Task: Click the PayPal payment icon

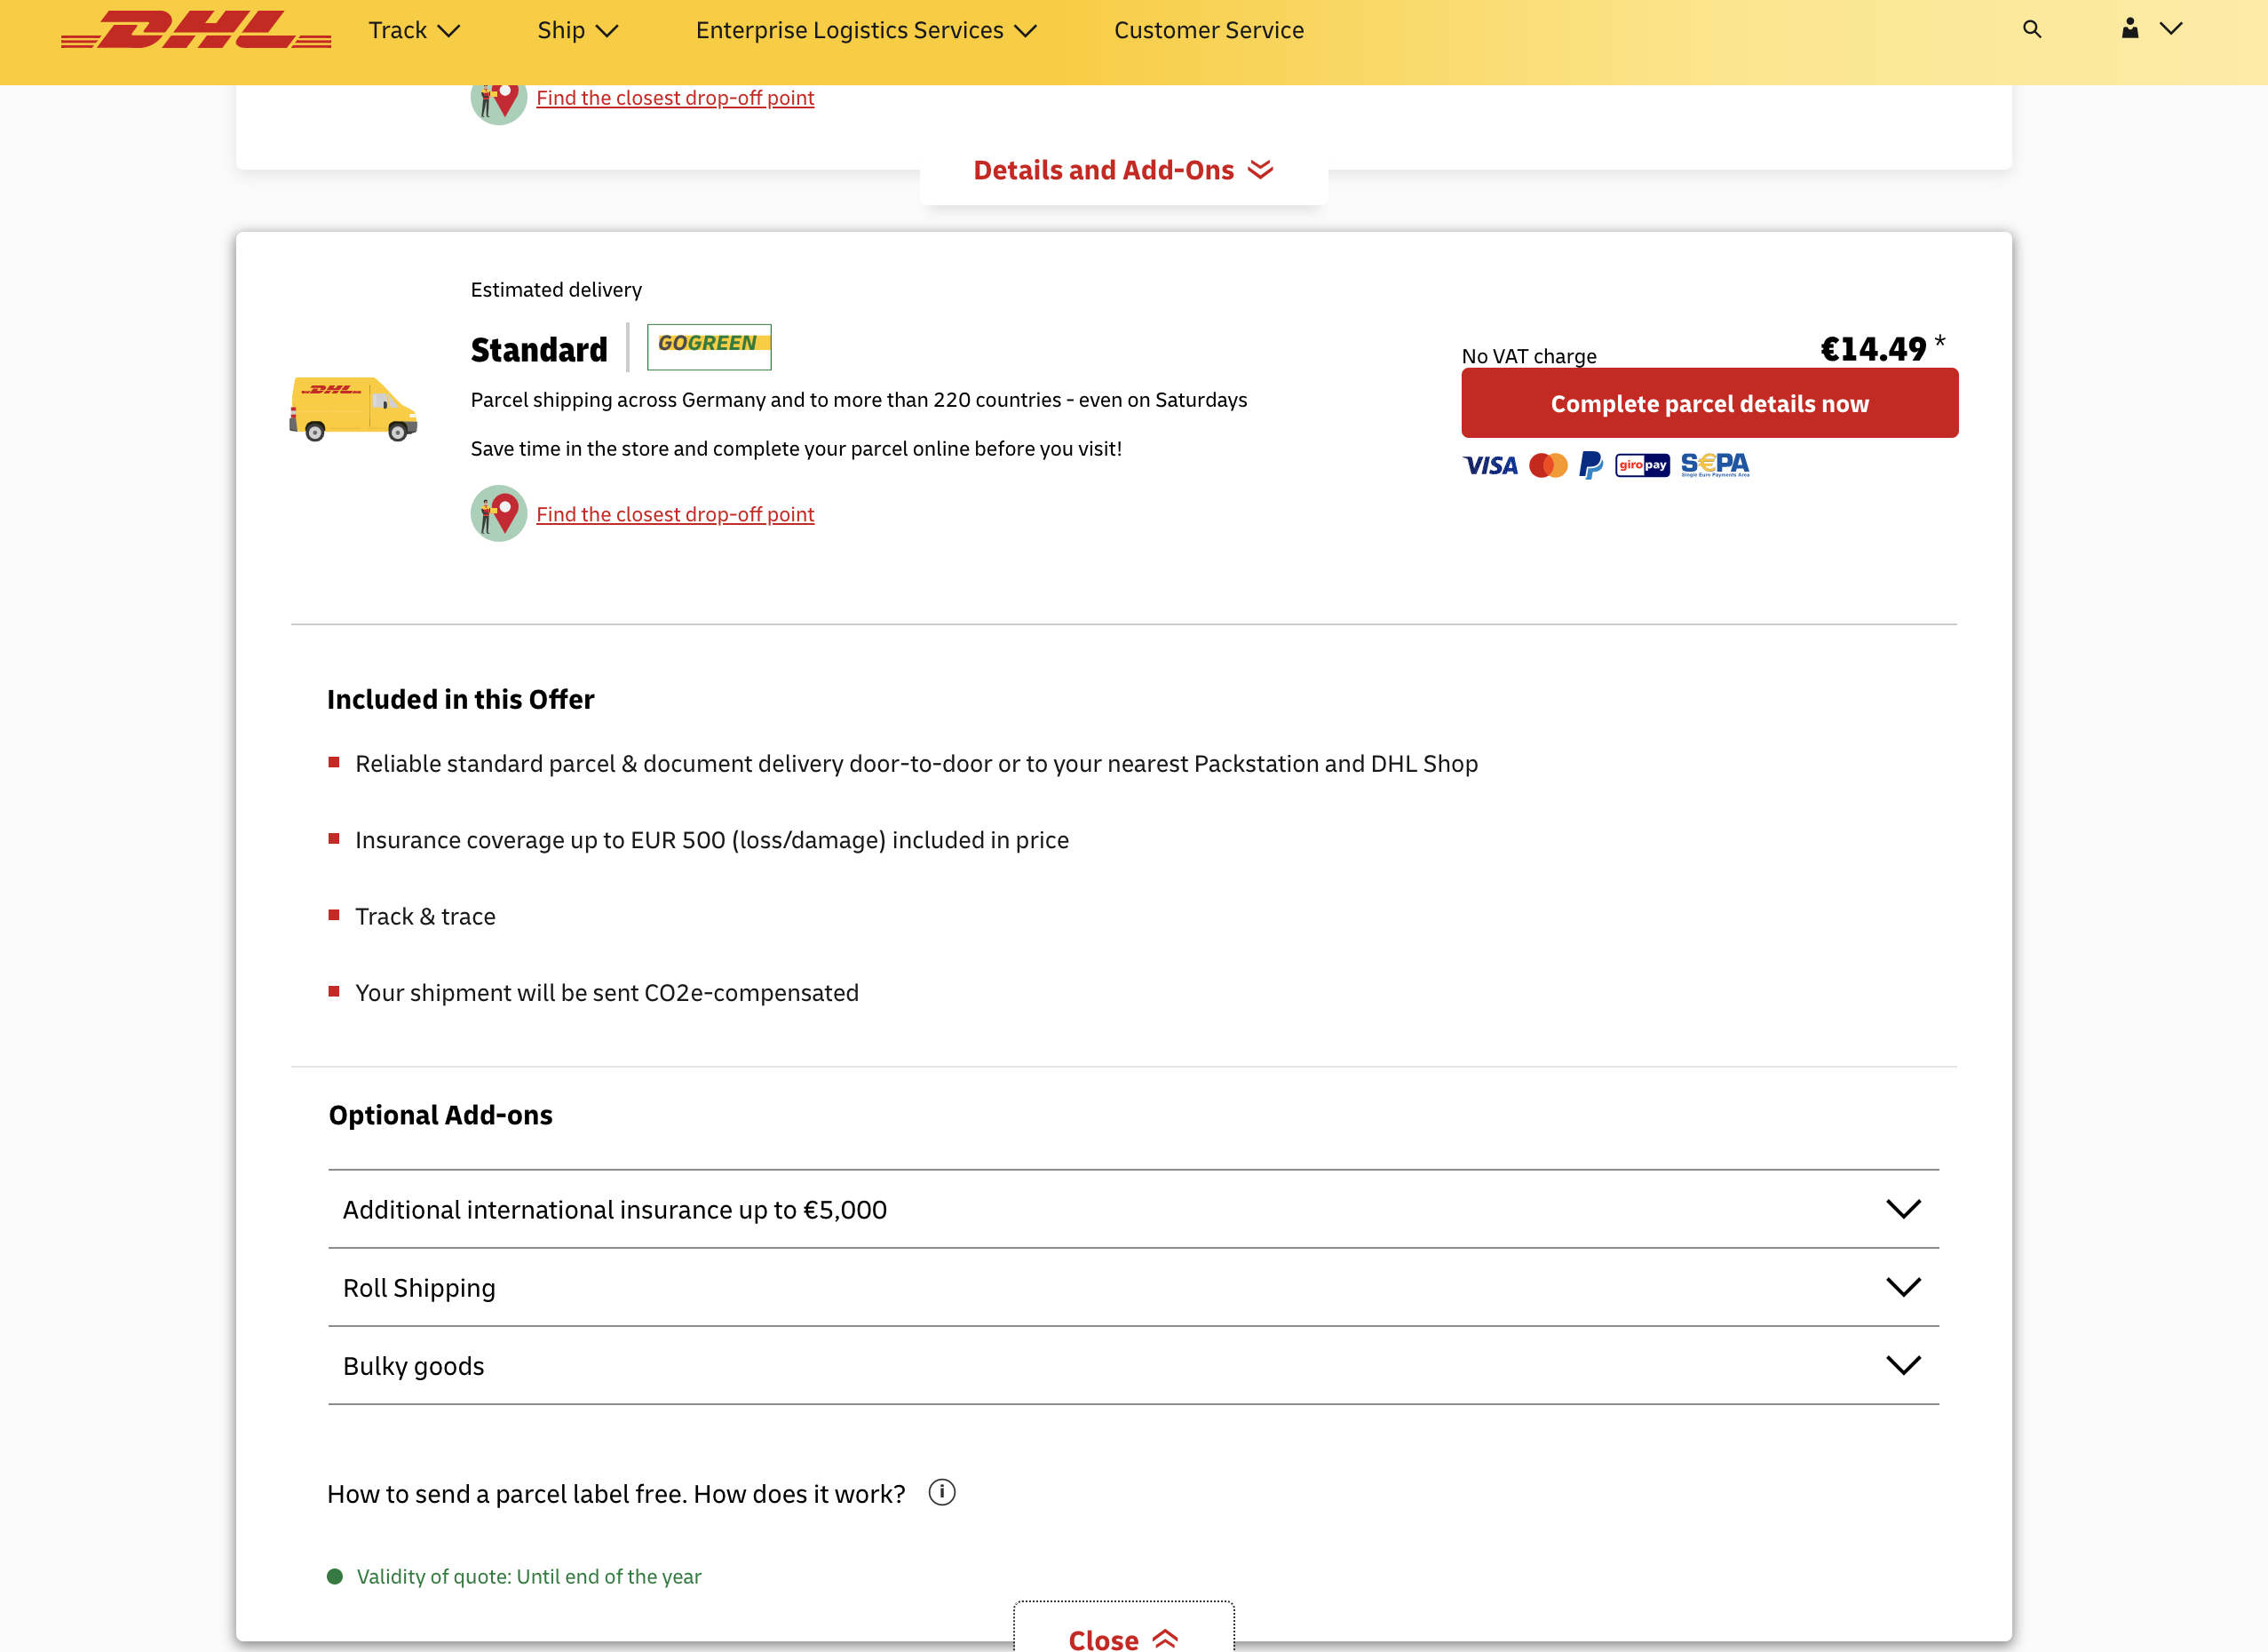Action: point(1591,465)
